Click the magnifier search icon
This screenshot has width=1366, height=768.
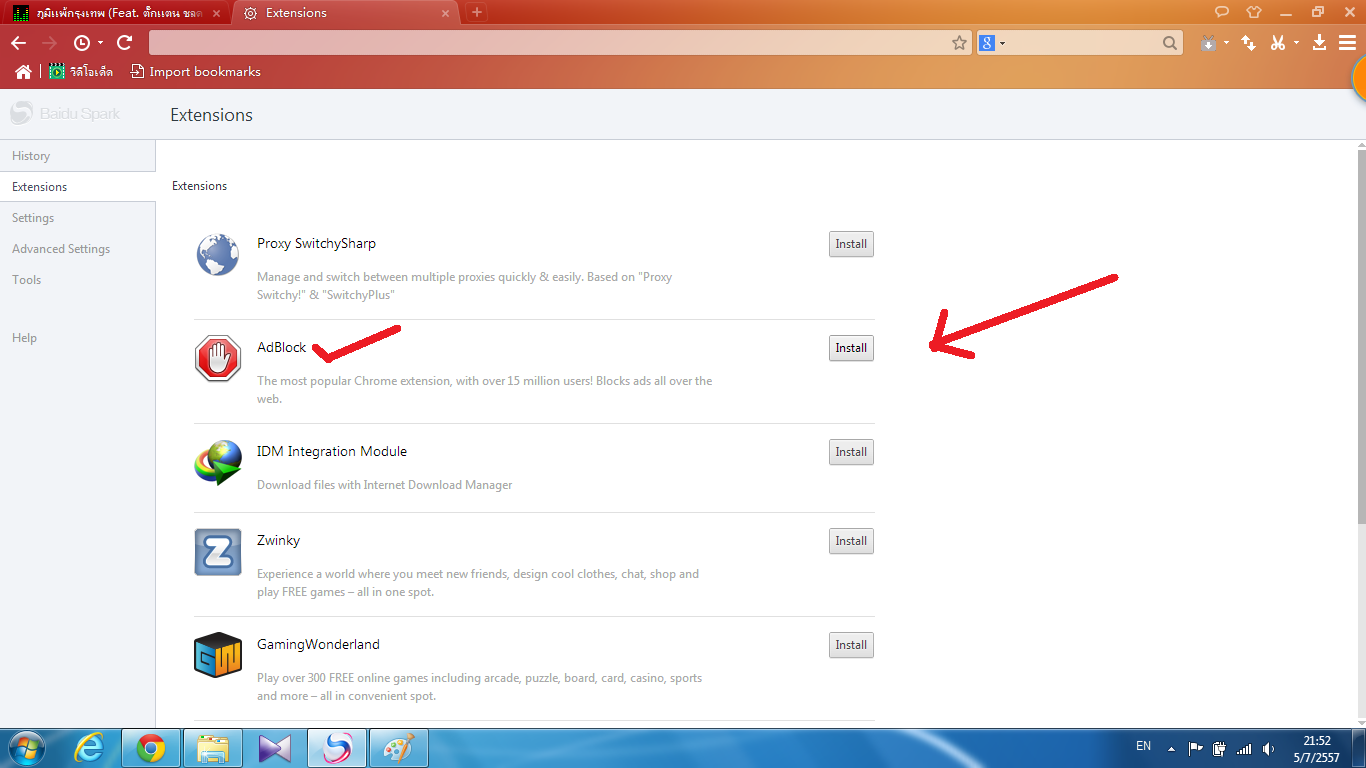pyautogui.click(x=1170, y=43)
